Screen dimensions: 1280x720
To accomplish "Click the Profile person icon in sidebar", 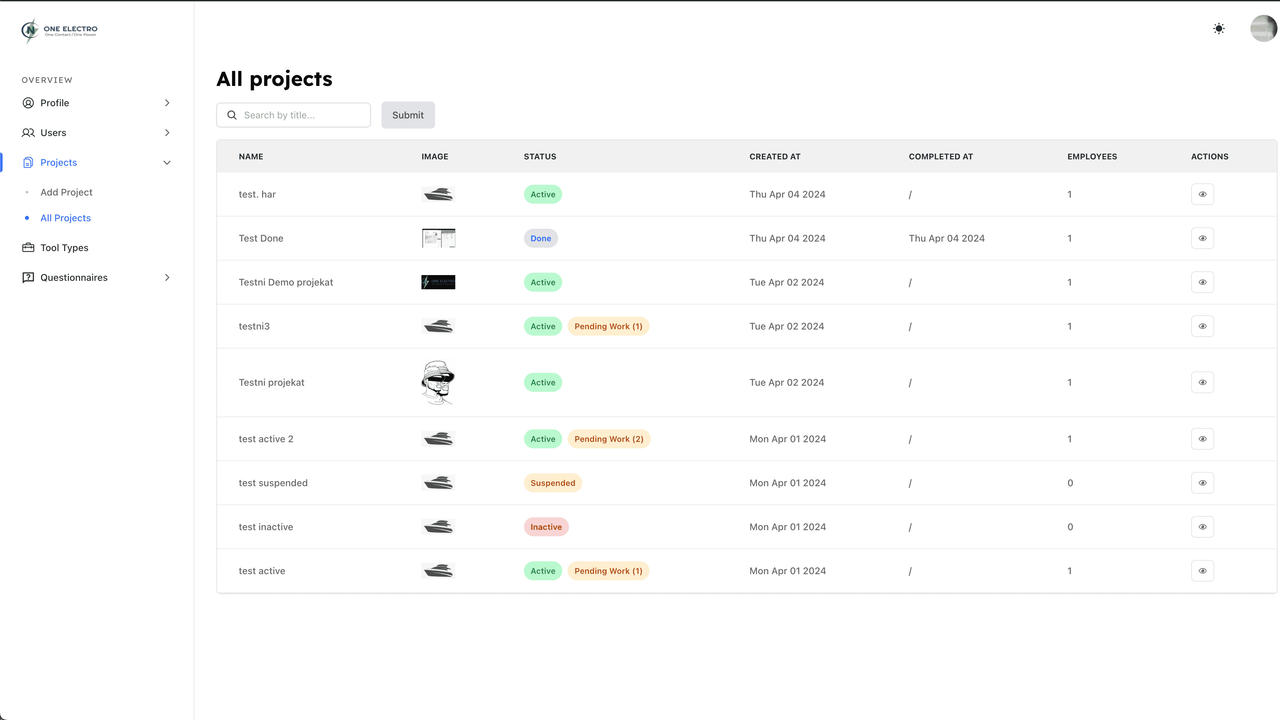I will (x=28, y=103).
